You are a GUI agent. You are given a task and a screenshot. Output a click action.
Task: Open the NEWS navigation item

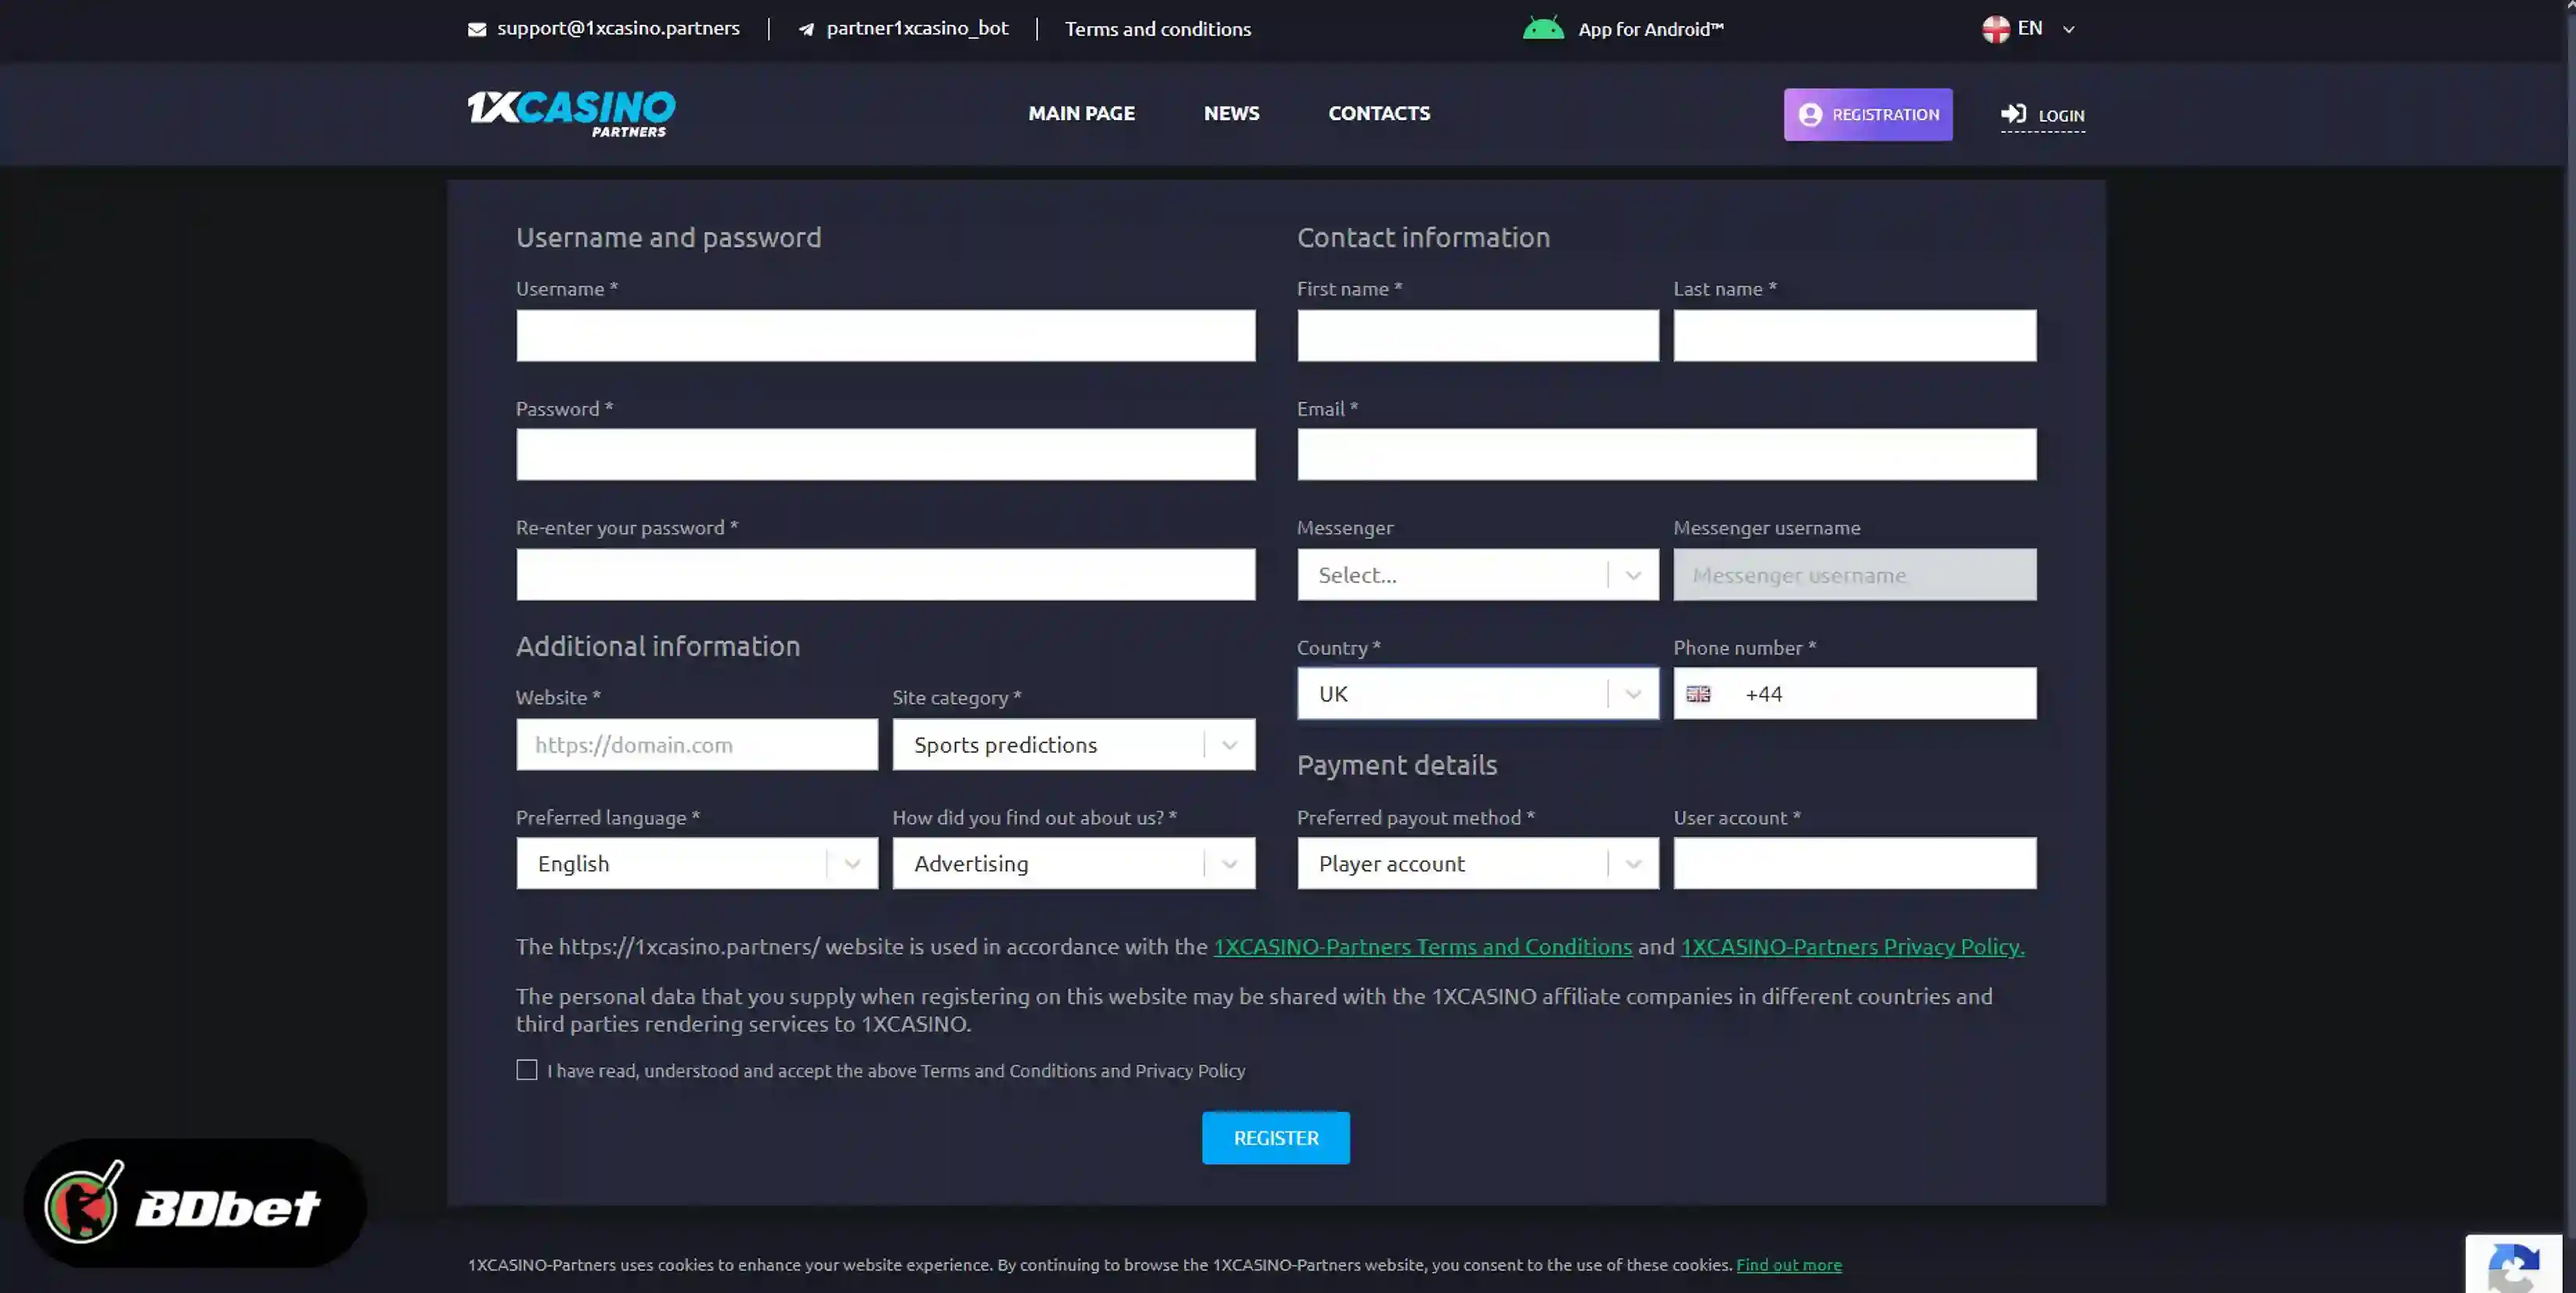pyautogui.click(x=1231, y=113)
